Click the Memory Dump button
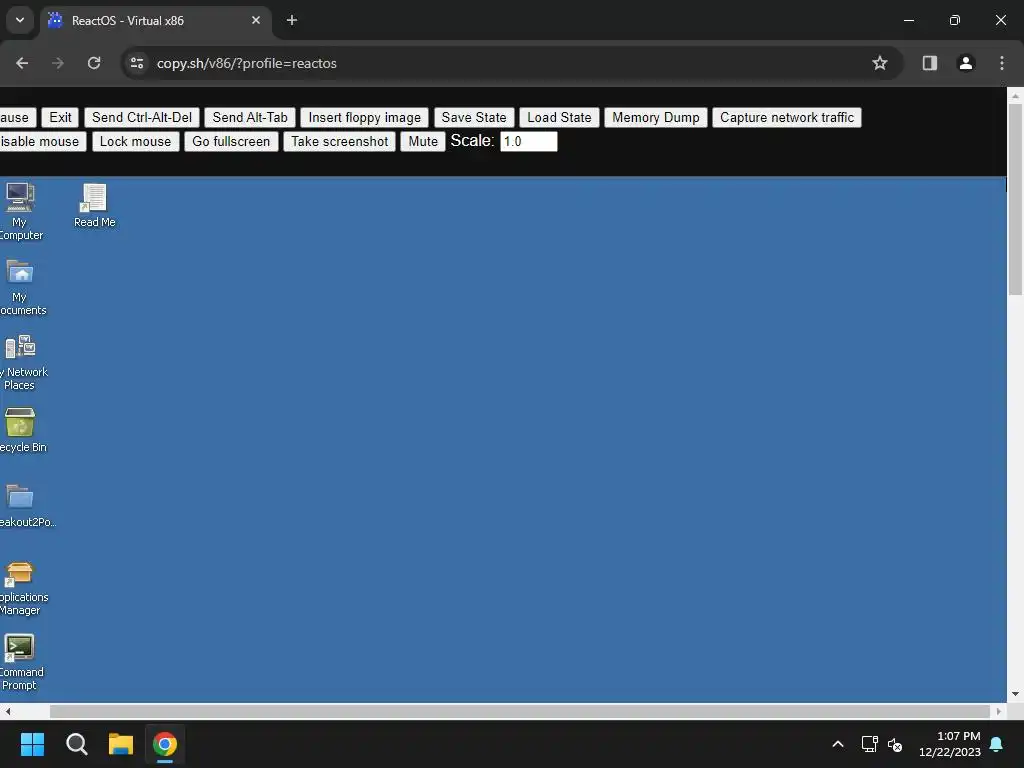The image size is (1024, 768). (x=656, y=118)
